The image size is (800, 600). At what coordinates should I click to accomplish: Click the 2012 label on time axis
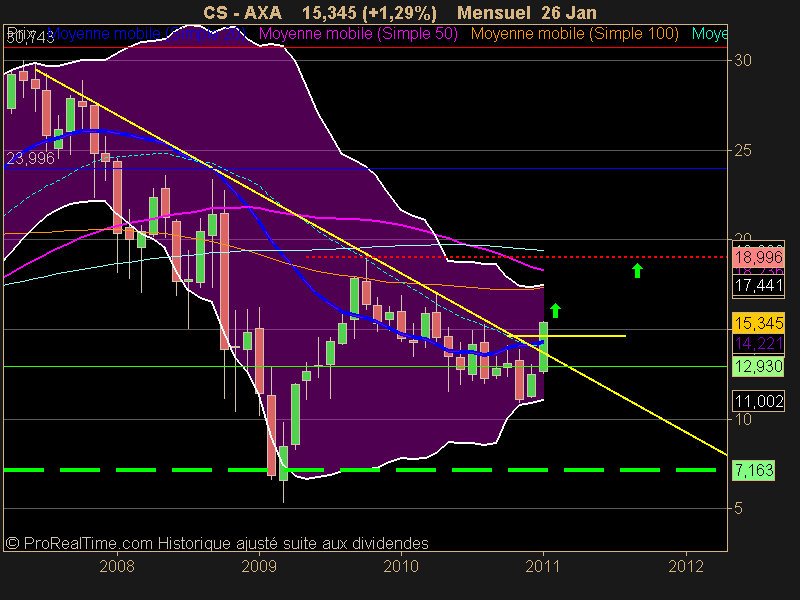(x=686, y=566)
